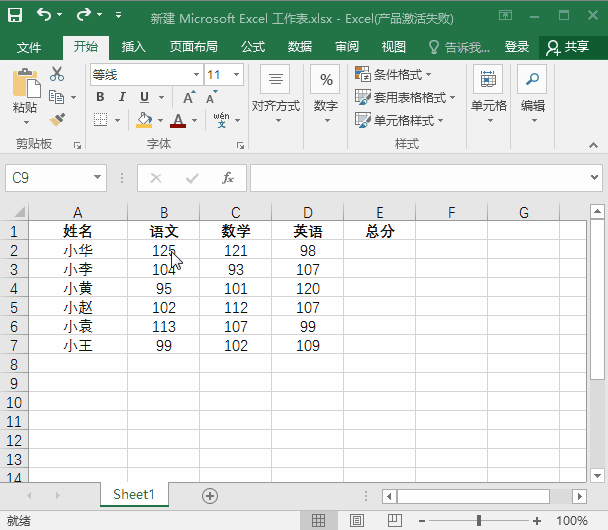The height and width of the screenshot is (530, 608).
Task: Click the Format Painter brush icon
Action: click(x=56, y=120)
